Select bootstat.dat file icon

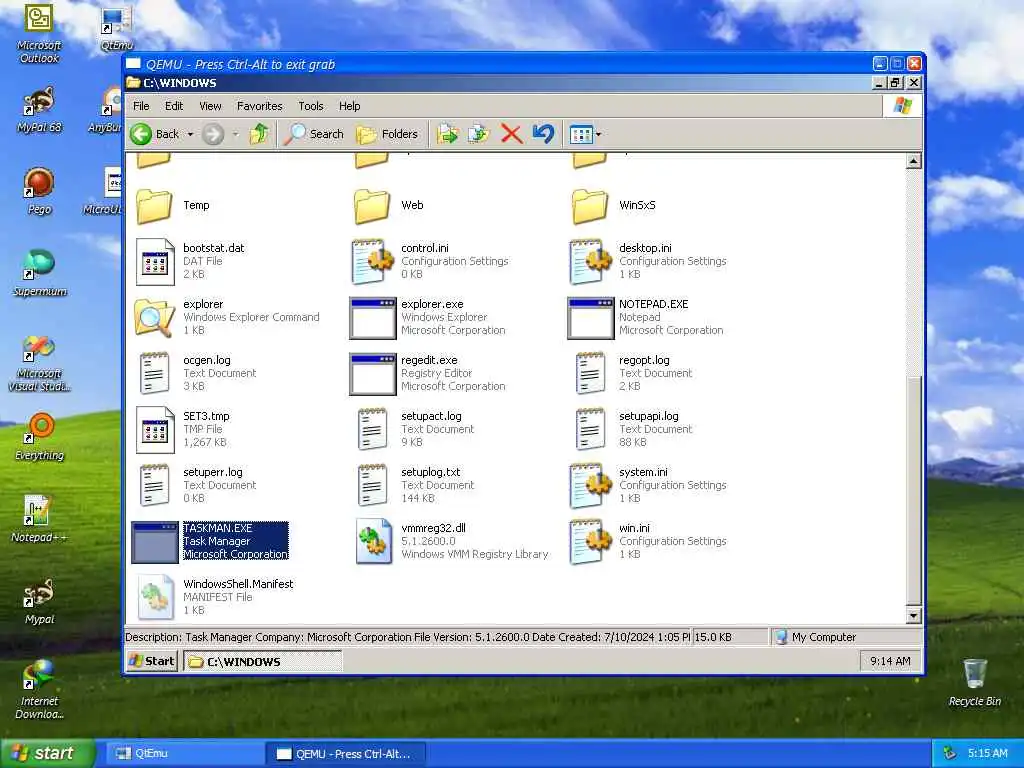point(155,262)
